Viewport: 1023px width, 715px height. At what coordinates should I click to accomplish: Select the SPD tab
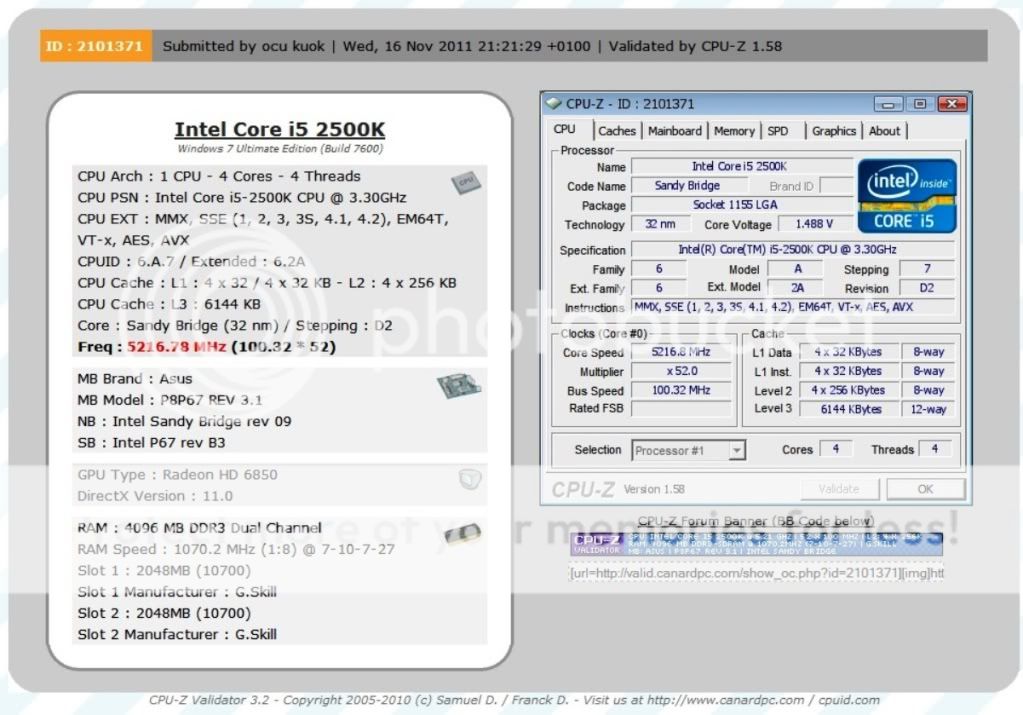tap(778, 131)
